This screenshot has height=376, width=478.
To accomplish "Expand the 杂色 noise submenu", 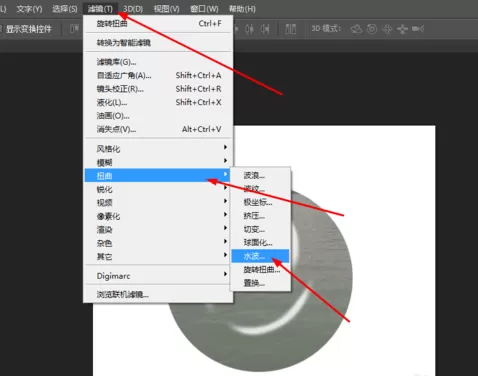I will tap(158, 243).
